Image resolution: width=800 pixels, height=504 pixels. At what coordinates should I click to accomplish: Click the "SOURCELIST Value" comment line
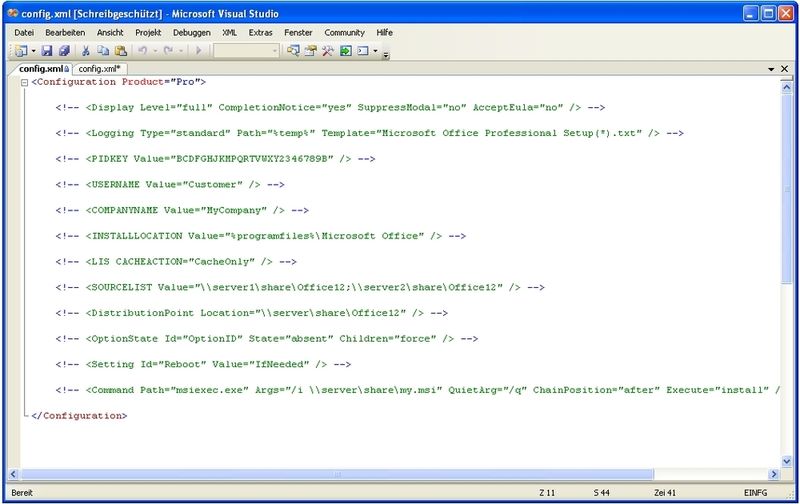pos(300,287)
